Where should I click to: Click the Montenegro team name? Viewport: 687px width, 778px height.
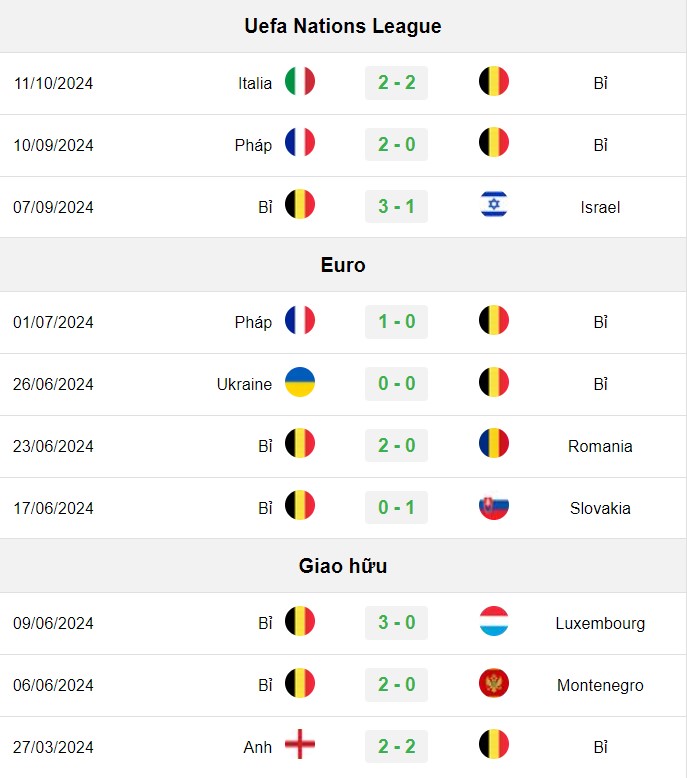point(600,685)
